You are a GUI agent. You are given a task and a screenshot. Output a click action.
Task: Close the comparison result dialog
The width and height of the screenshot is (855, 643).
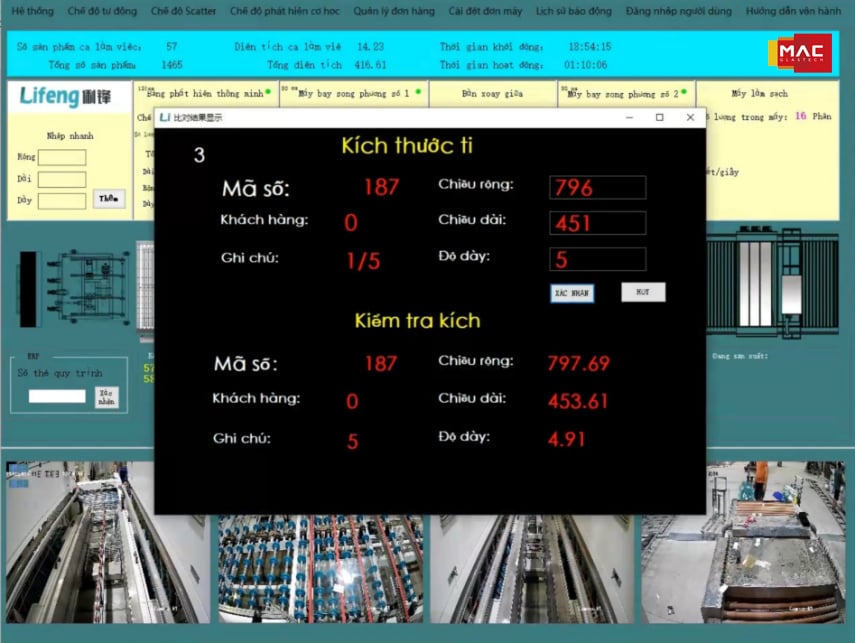[x=690, y=117]
